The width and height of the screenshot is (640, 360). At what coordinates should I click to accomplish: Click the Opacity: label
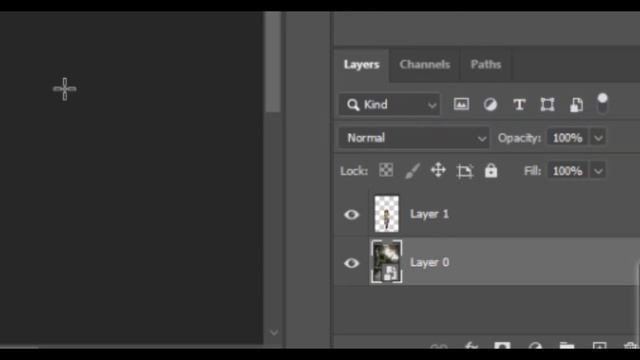coord(519,138)
